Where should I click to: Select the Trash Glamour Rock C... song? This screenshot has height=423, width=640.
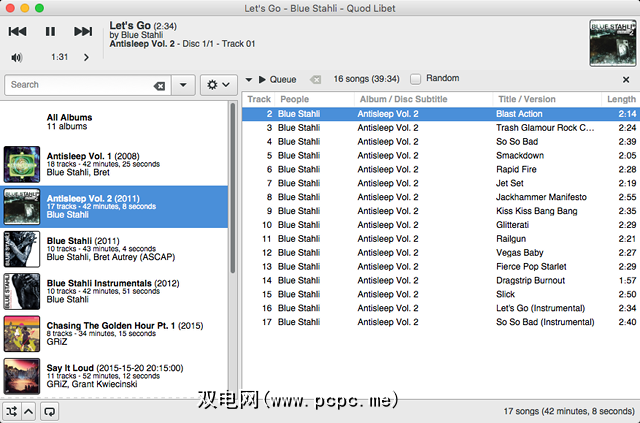point(441,128)
